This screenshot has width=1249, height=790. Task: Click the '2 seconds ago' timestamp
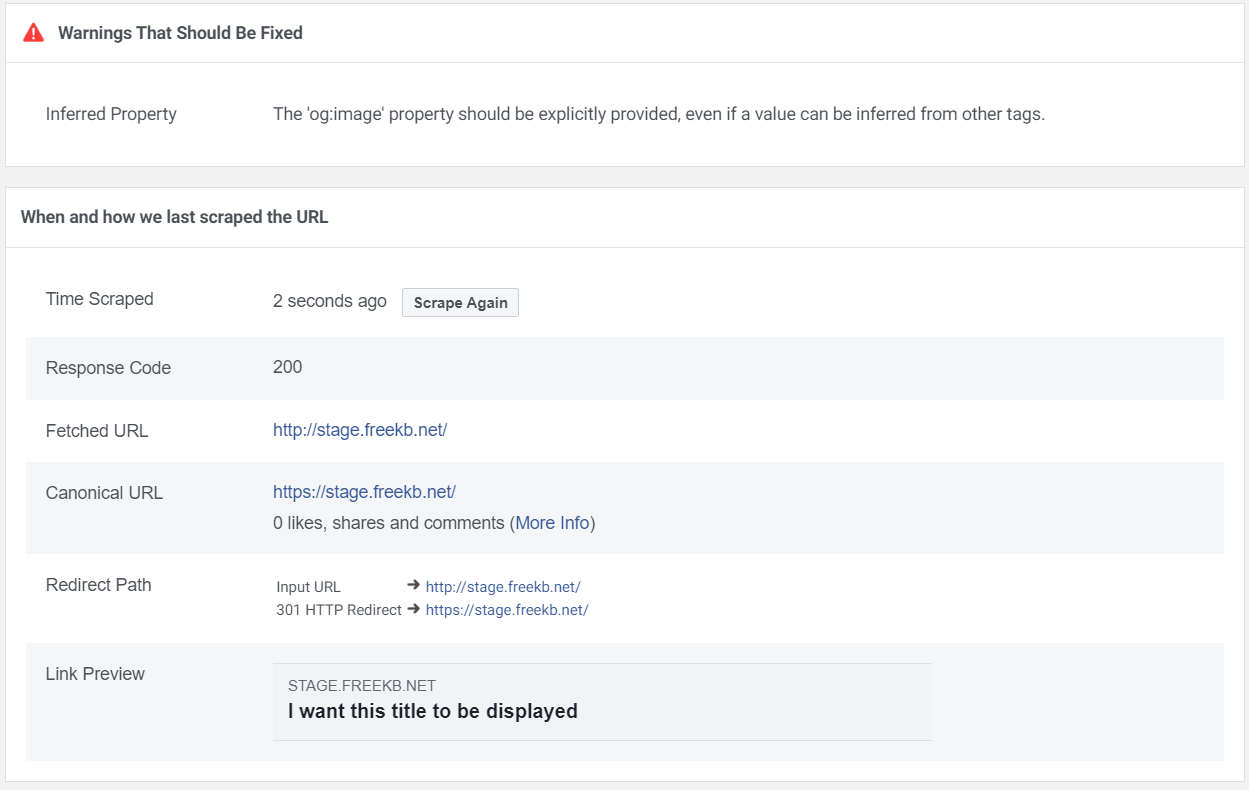[x=330, y=301]
